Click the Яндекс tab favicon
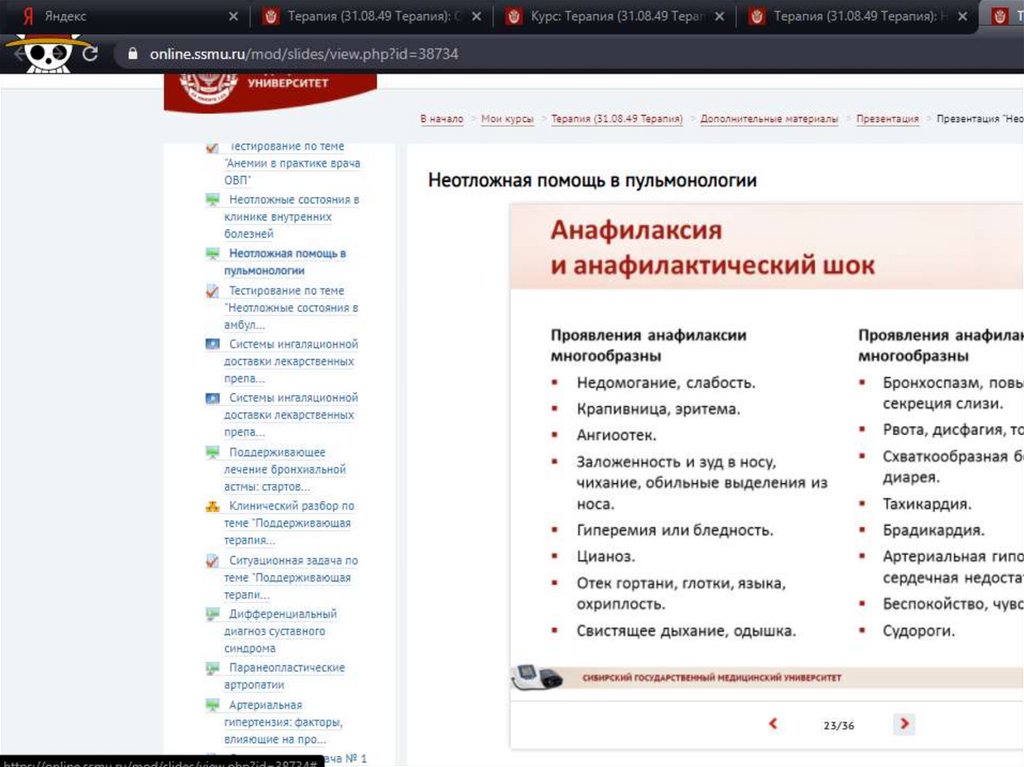Image resolution: width=1024 pixels, height=767 pixels. 27,16
